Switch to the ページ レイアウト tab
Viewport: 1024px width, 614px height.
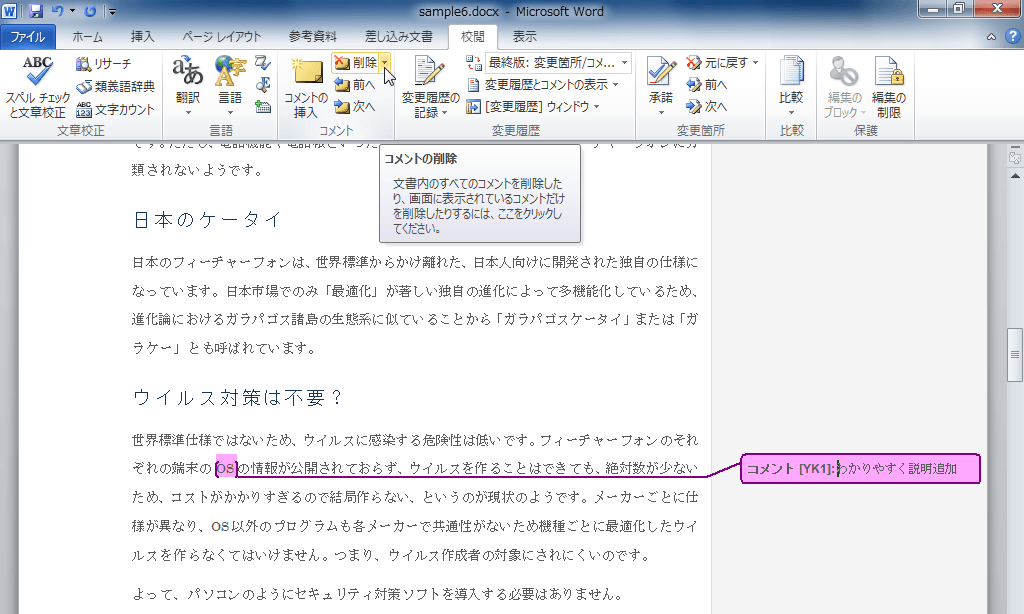coord(221,37)
